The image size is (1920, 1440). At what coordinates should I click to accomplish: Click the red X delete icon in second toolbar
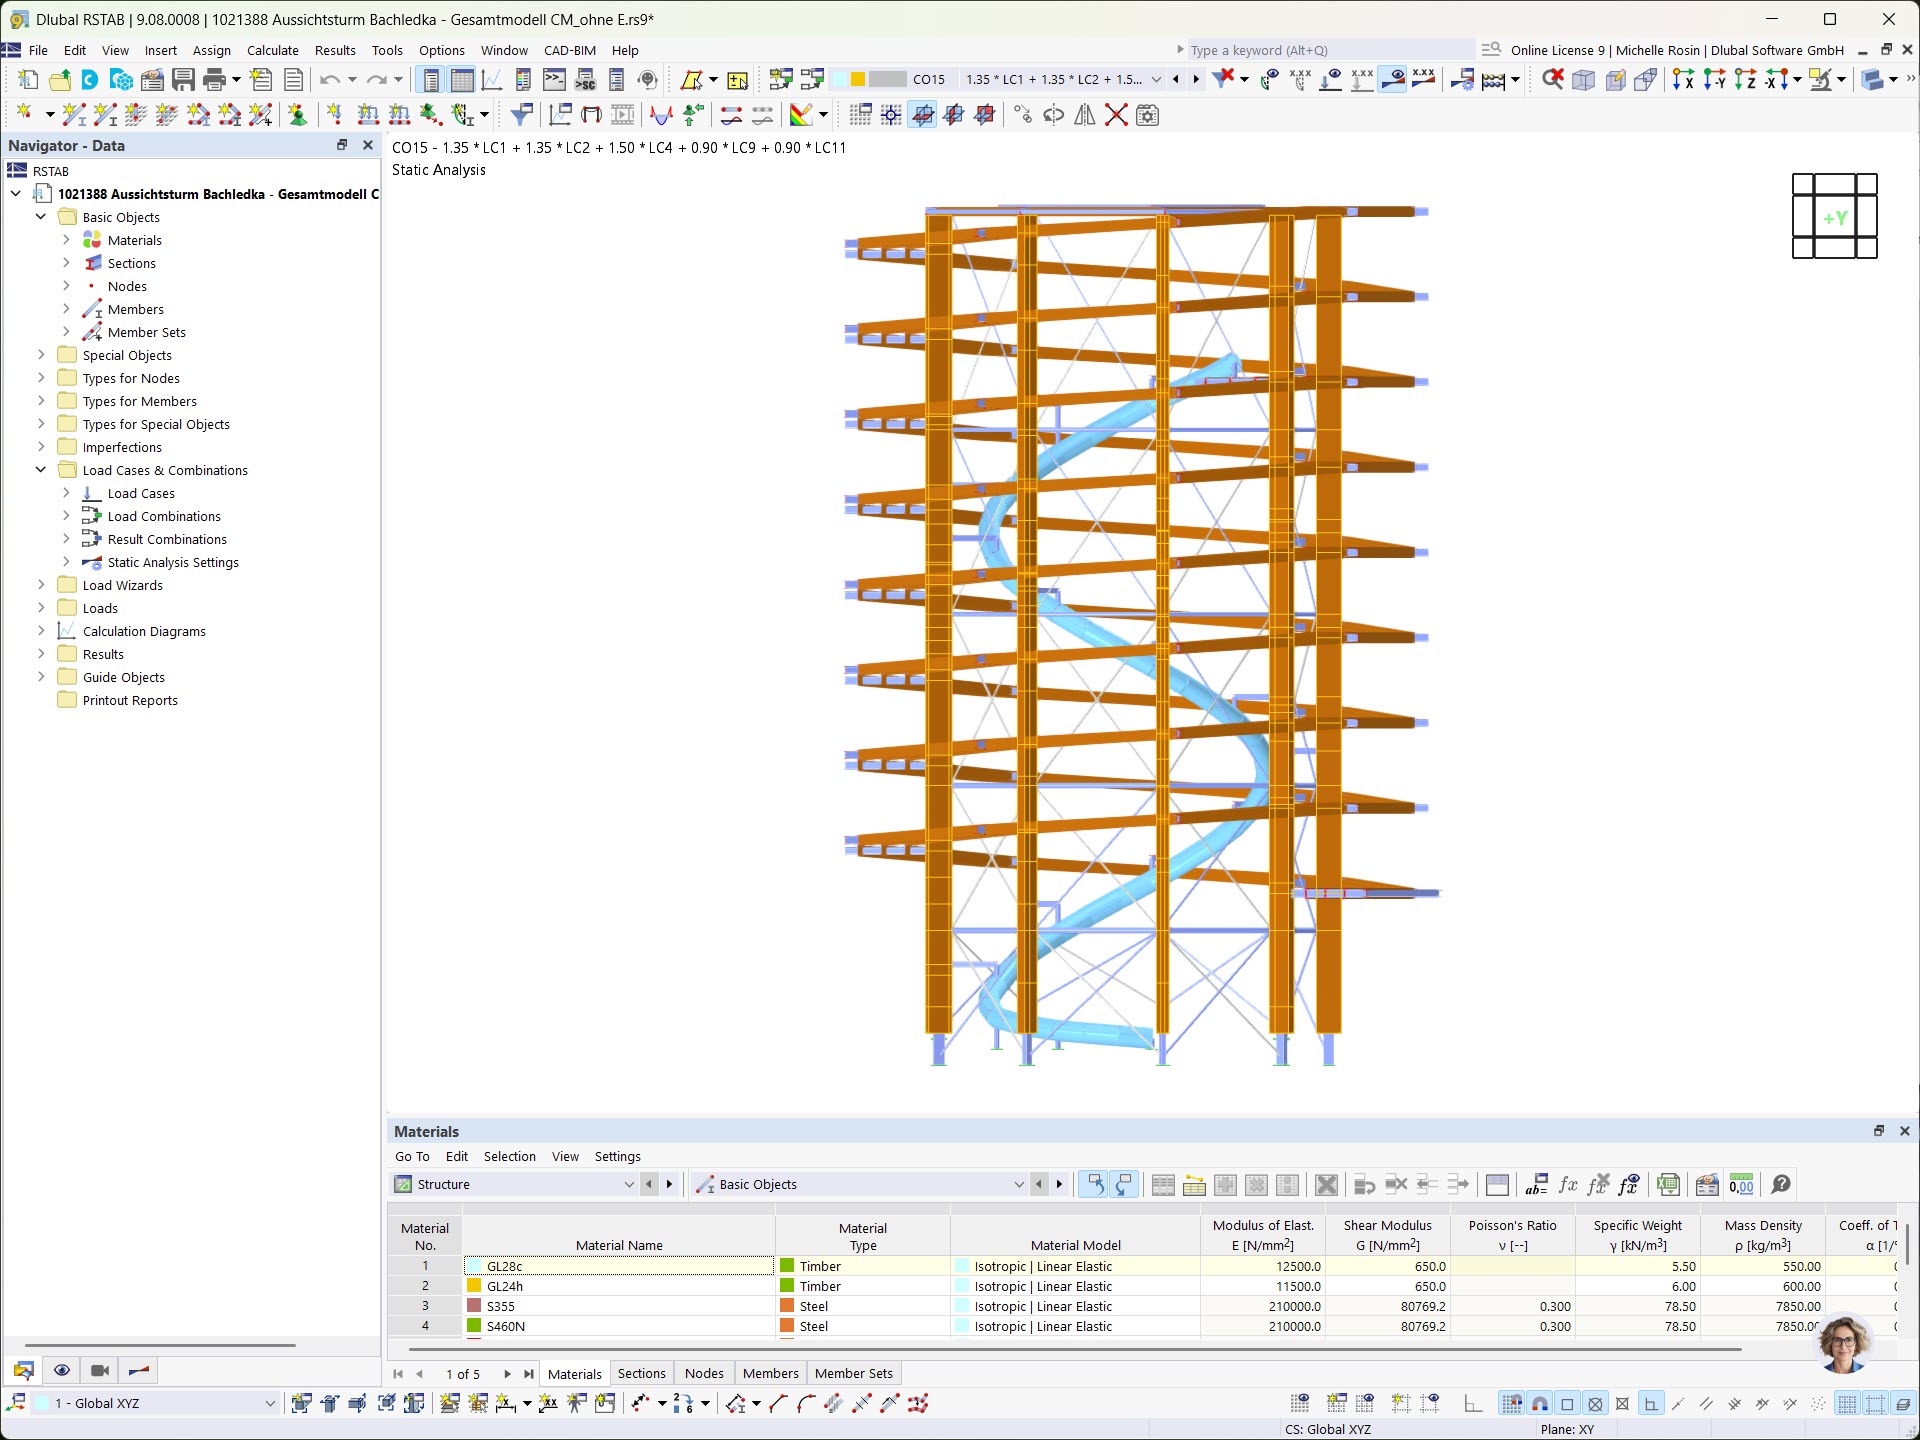coord(1116,115)
